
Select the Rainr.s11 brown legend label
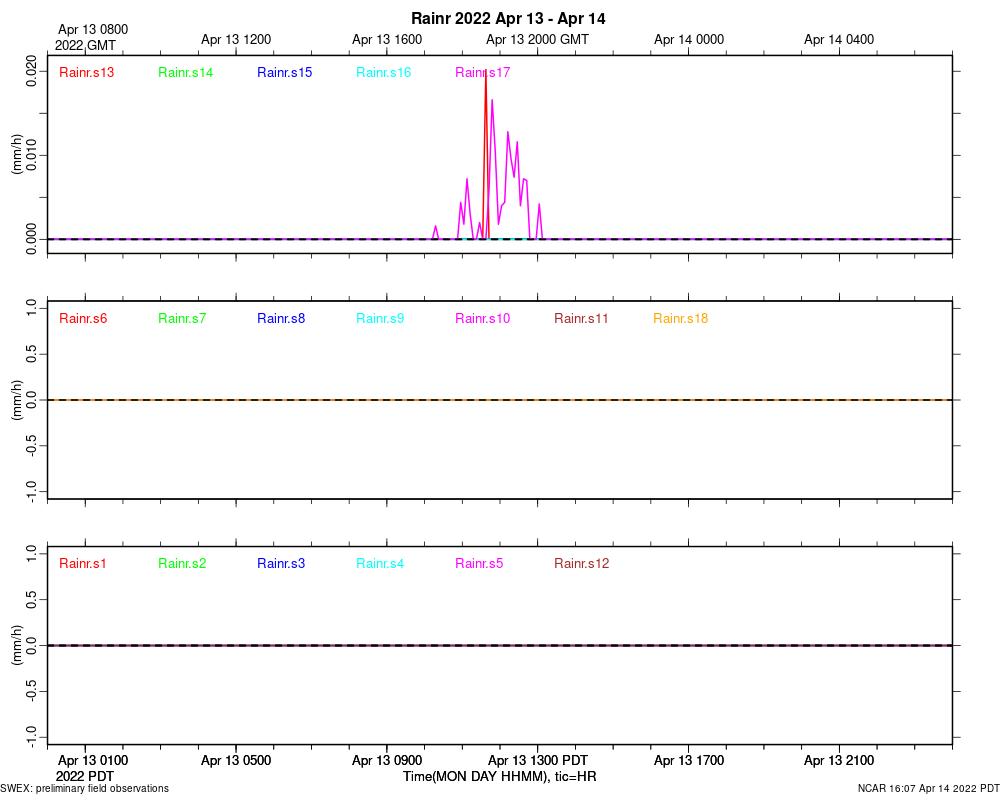581,318
